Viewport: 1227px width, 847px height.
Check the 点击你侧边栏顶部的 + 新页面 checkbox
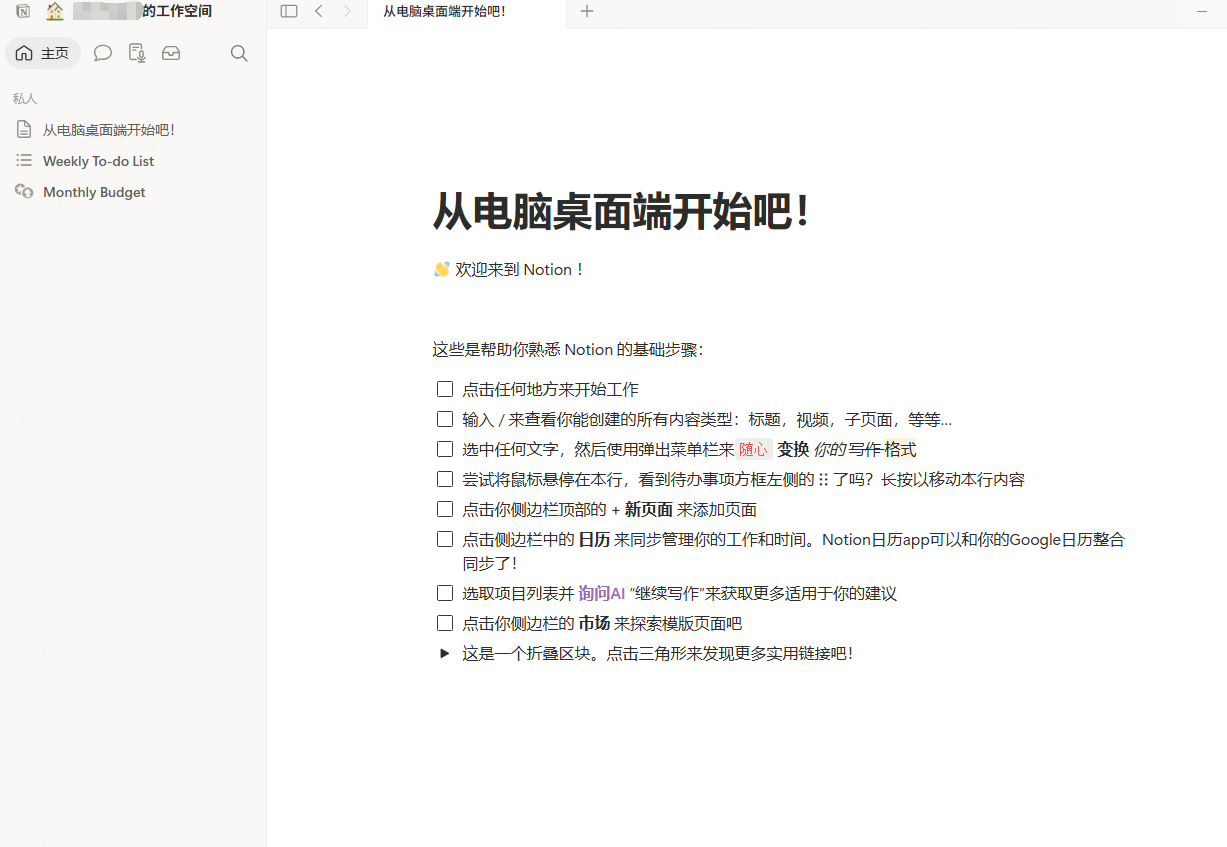(x=445, y=509)
